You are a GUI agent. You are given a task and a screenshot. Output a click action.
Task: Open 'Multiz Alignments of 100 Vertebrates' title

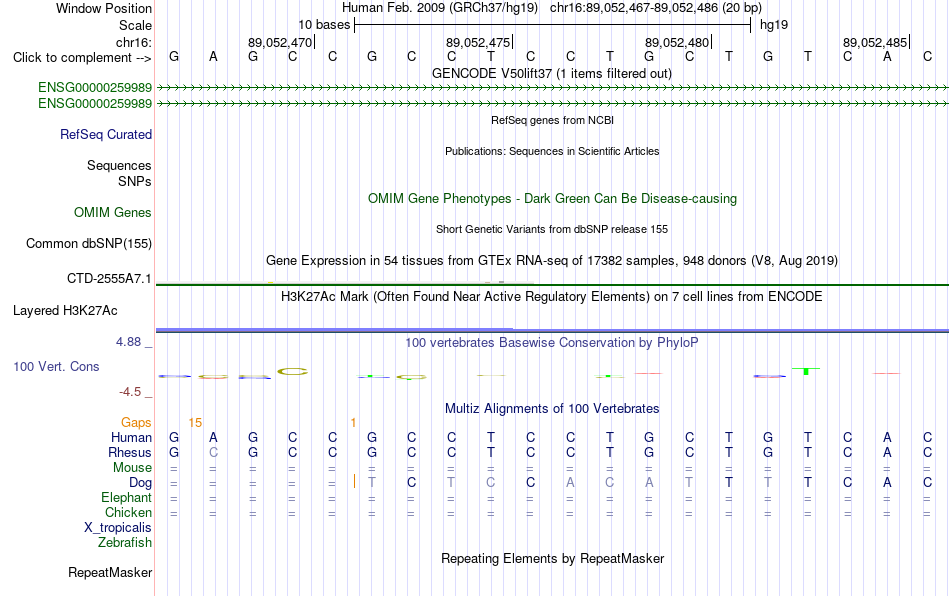[x=552, y=409]
